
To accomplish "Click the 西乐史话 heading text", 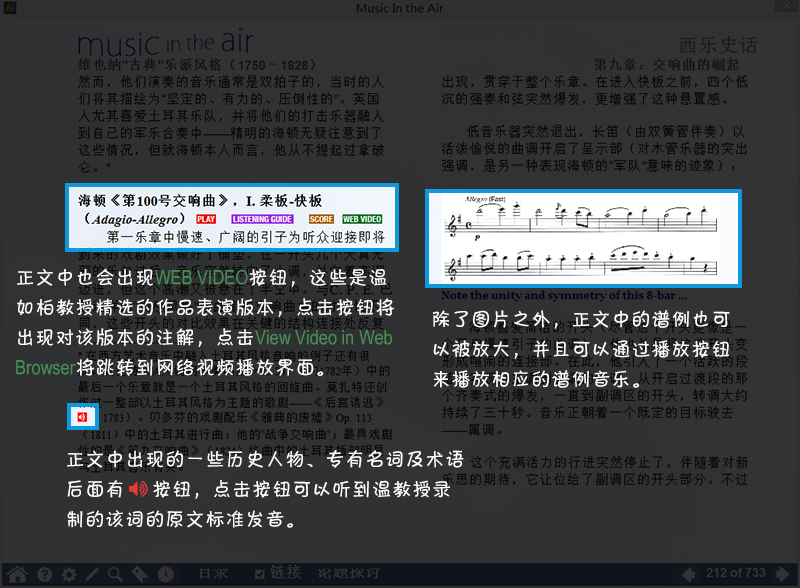I will click(x=718, y=45).
